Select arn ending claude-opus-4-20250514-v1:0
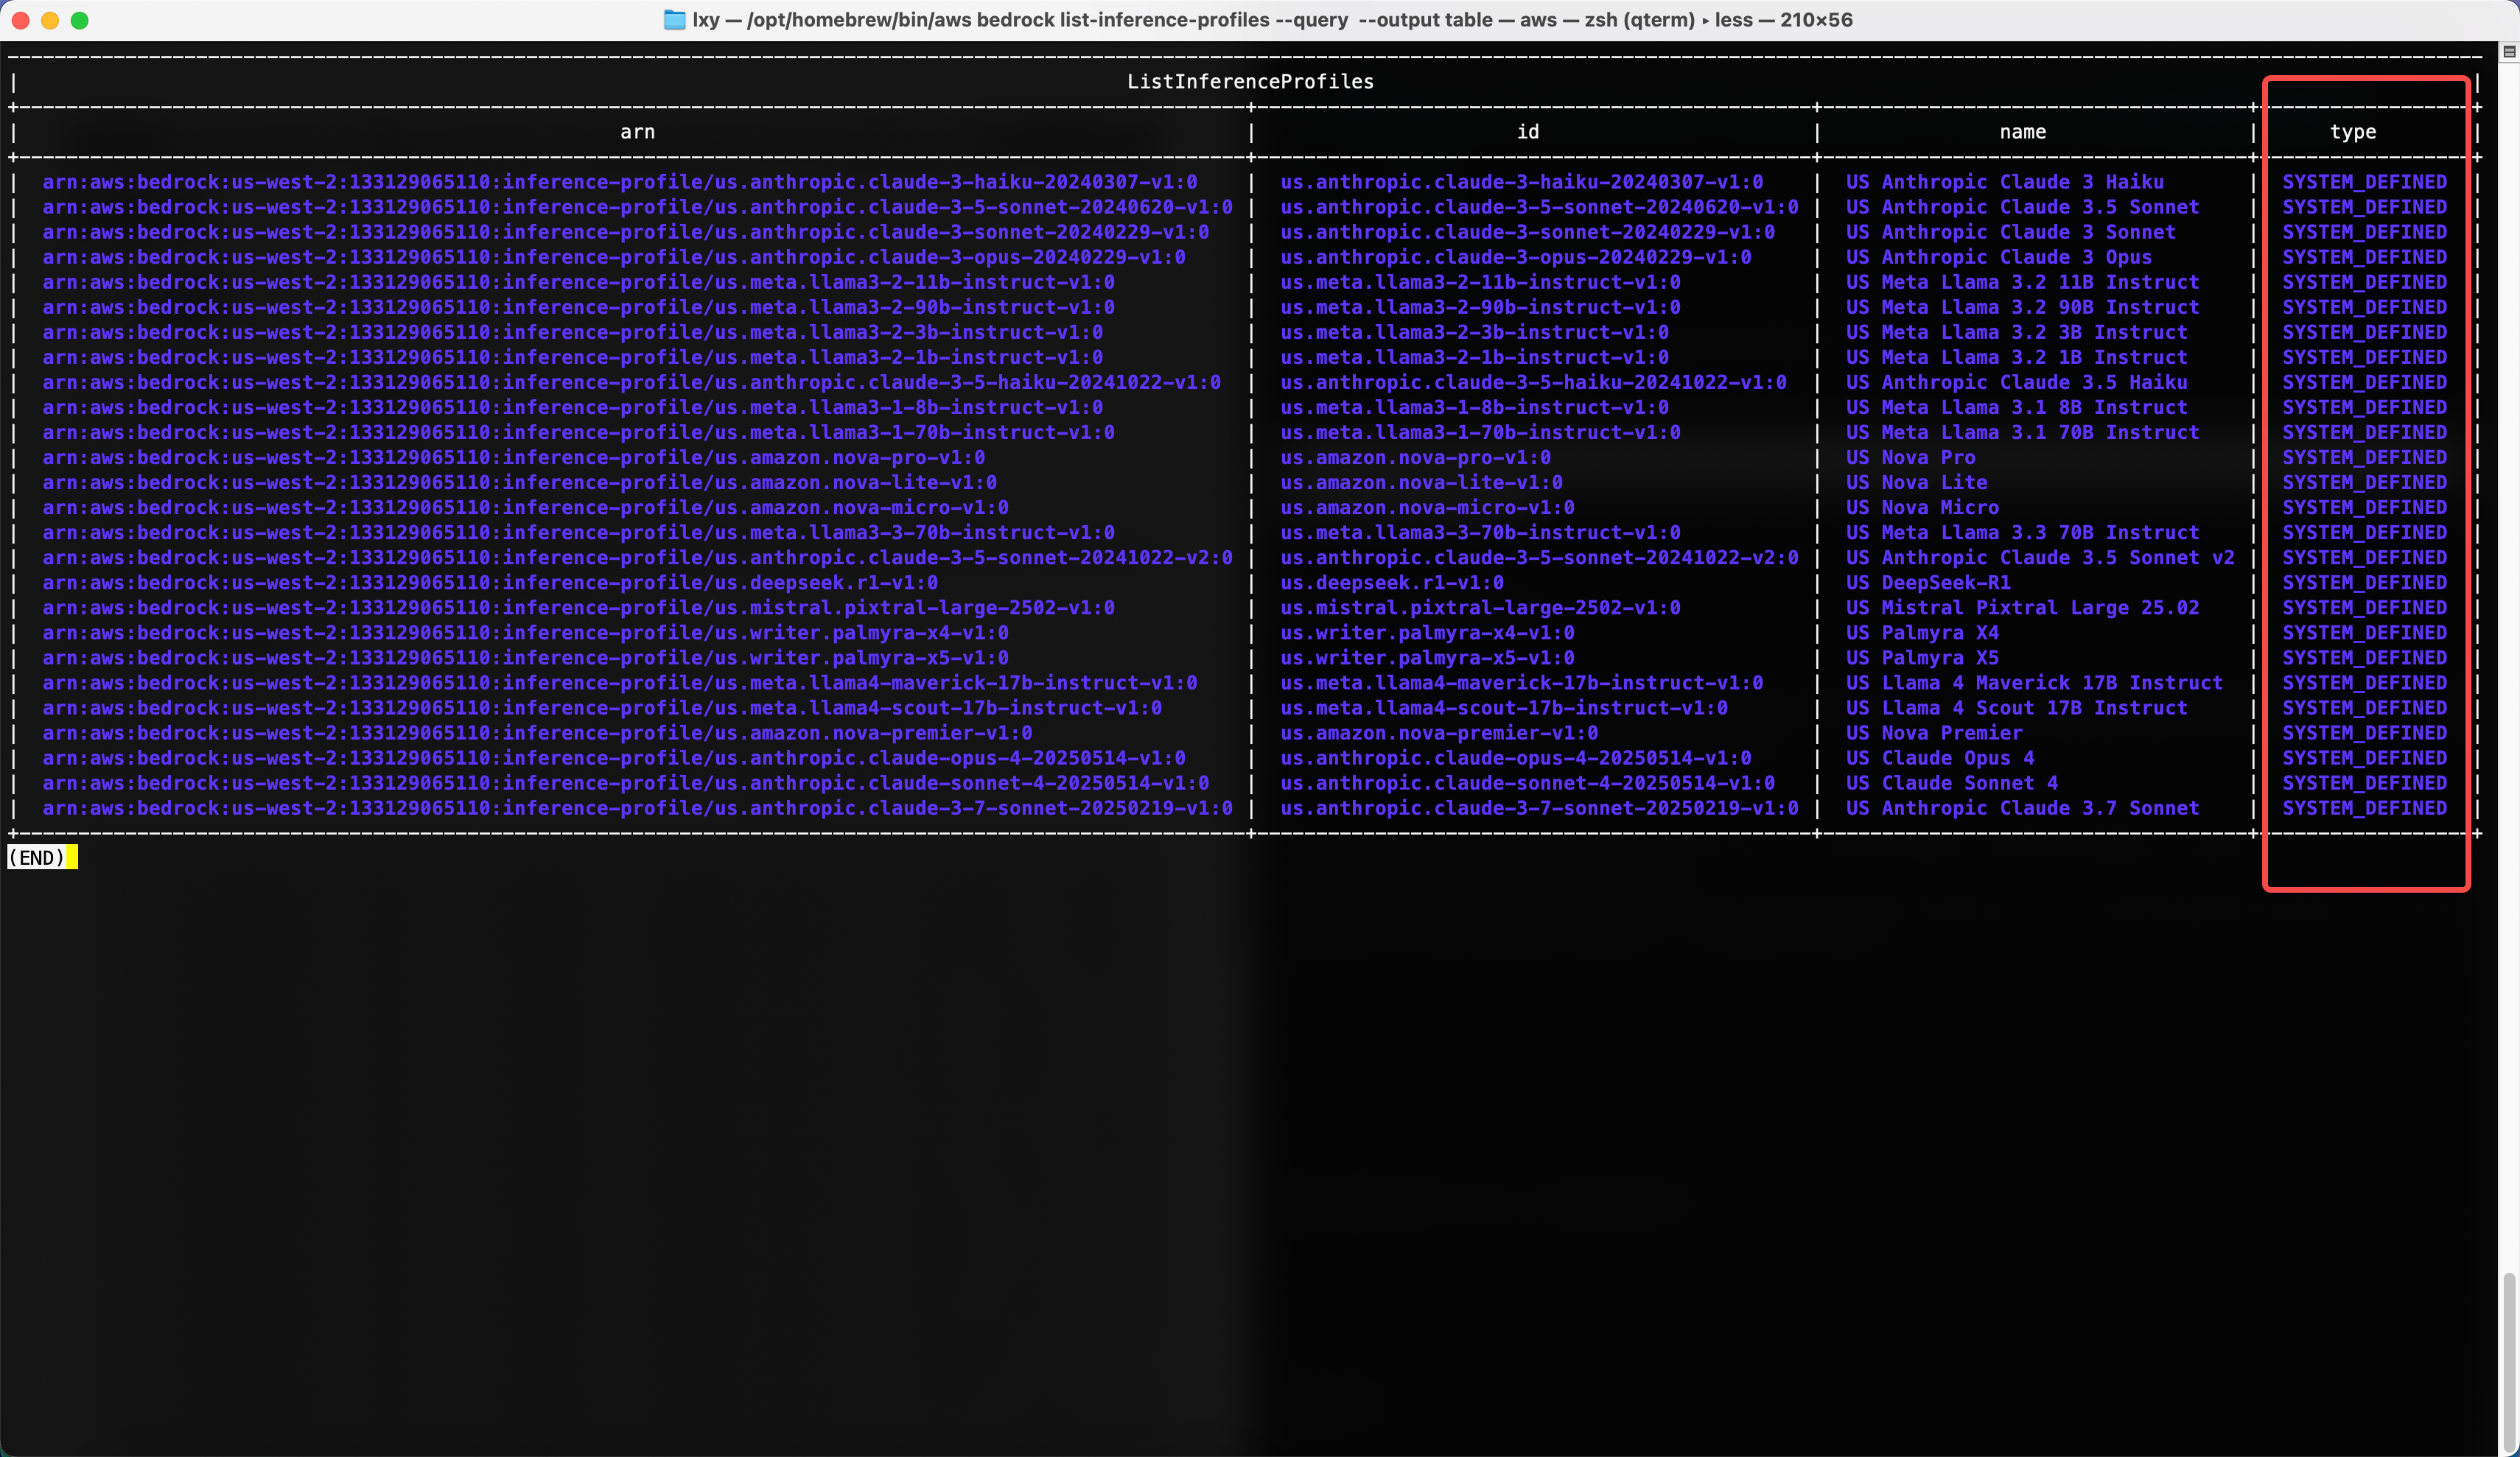 [x=613, y=758]
